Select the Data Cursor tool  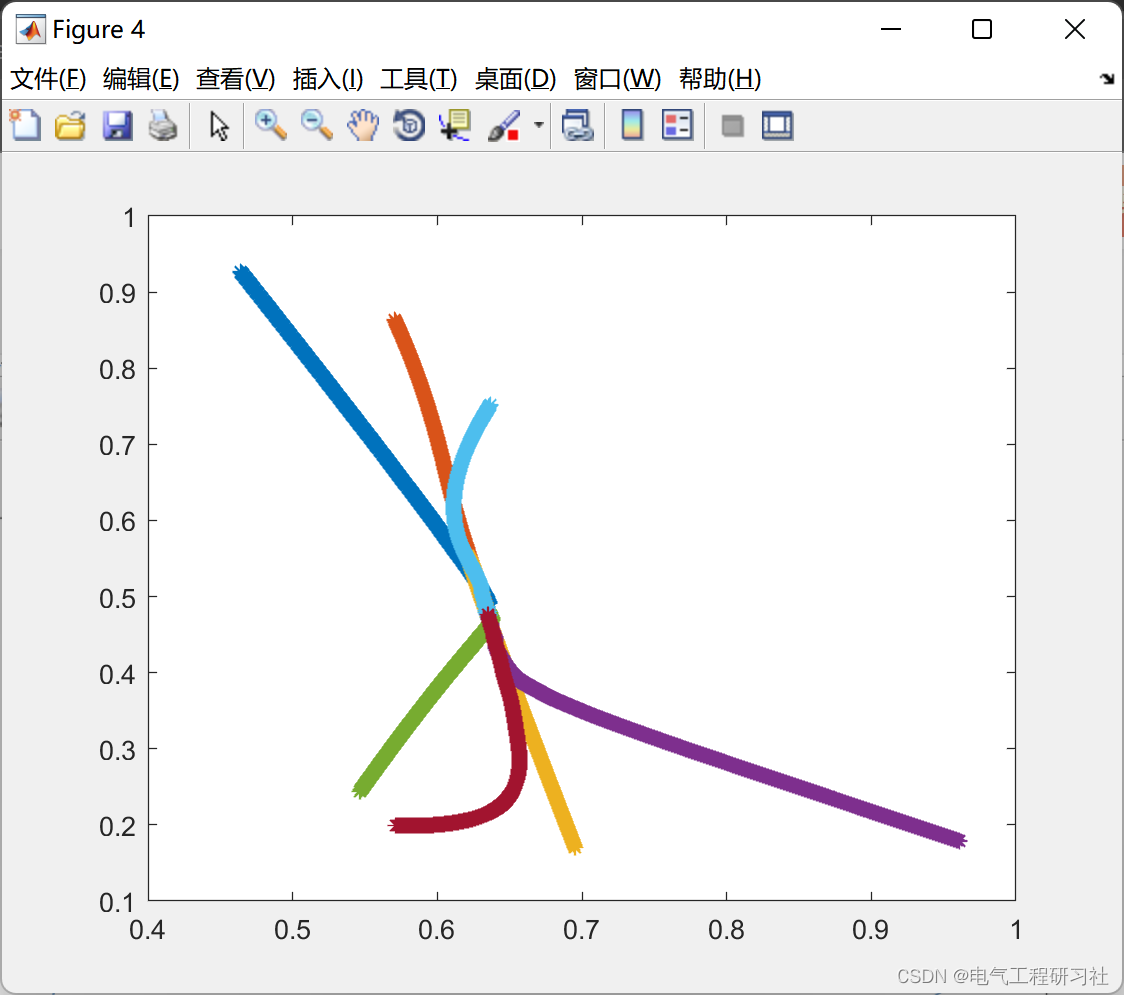tap(454, 125)
